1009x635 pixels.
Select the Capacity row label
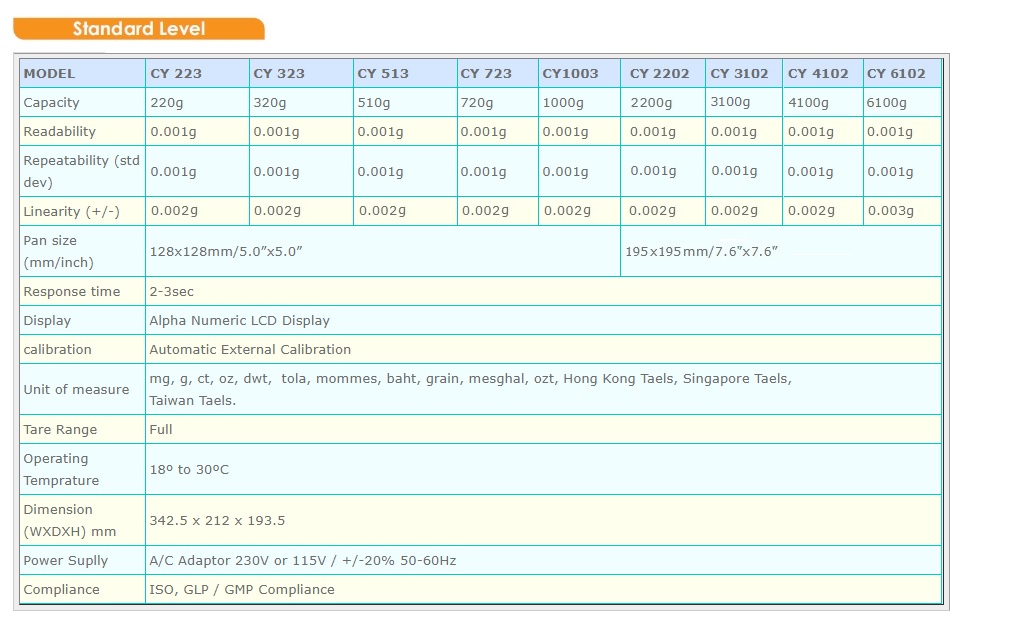tap(51, 102)
